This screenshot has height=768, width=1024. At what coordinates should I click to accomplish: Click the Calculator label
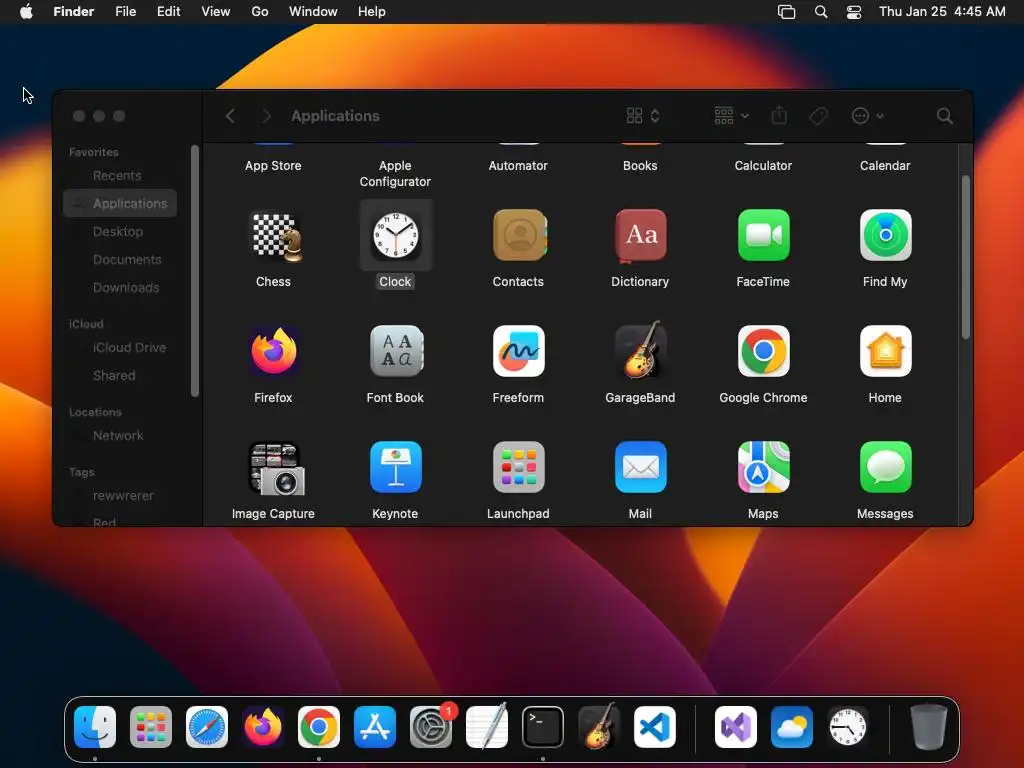tap(763, 165)
